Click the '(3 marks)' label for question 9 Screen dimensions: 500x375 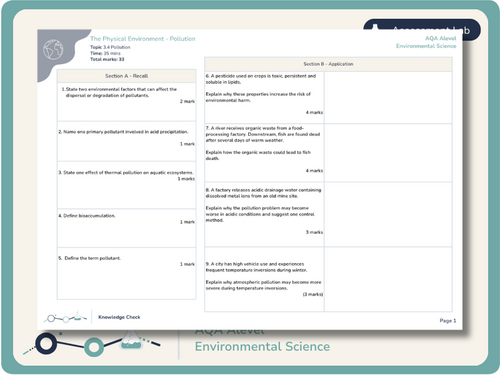pyautogui.click(x=313, y=295)
